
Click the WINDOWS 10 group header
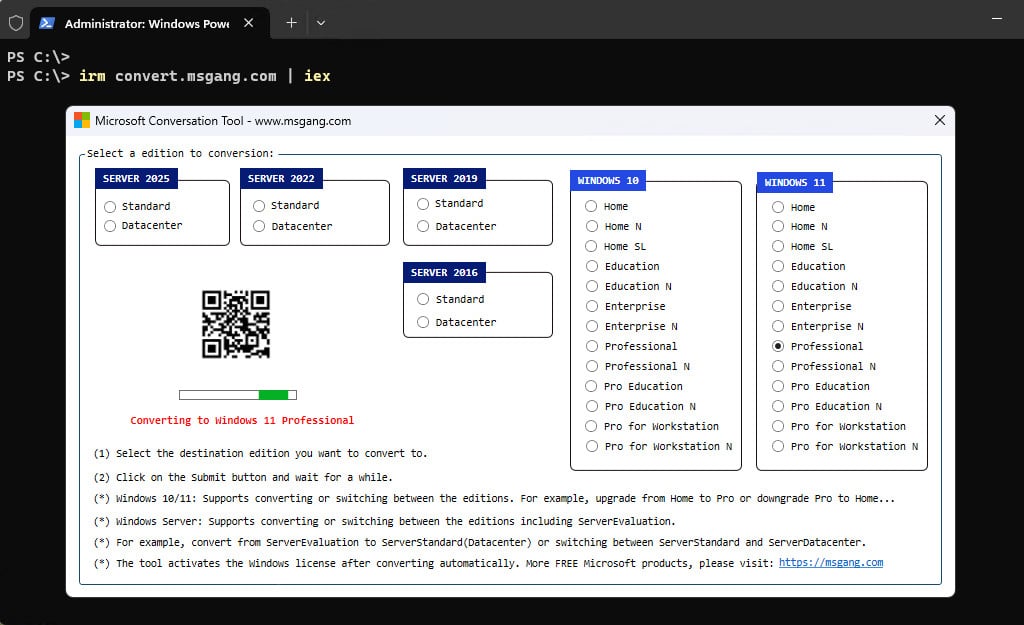608,180
